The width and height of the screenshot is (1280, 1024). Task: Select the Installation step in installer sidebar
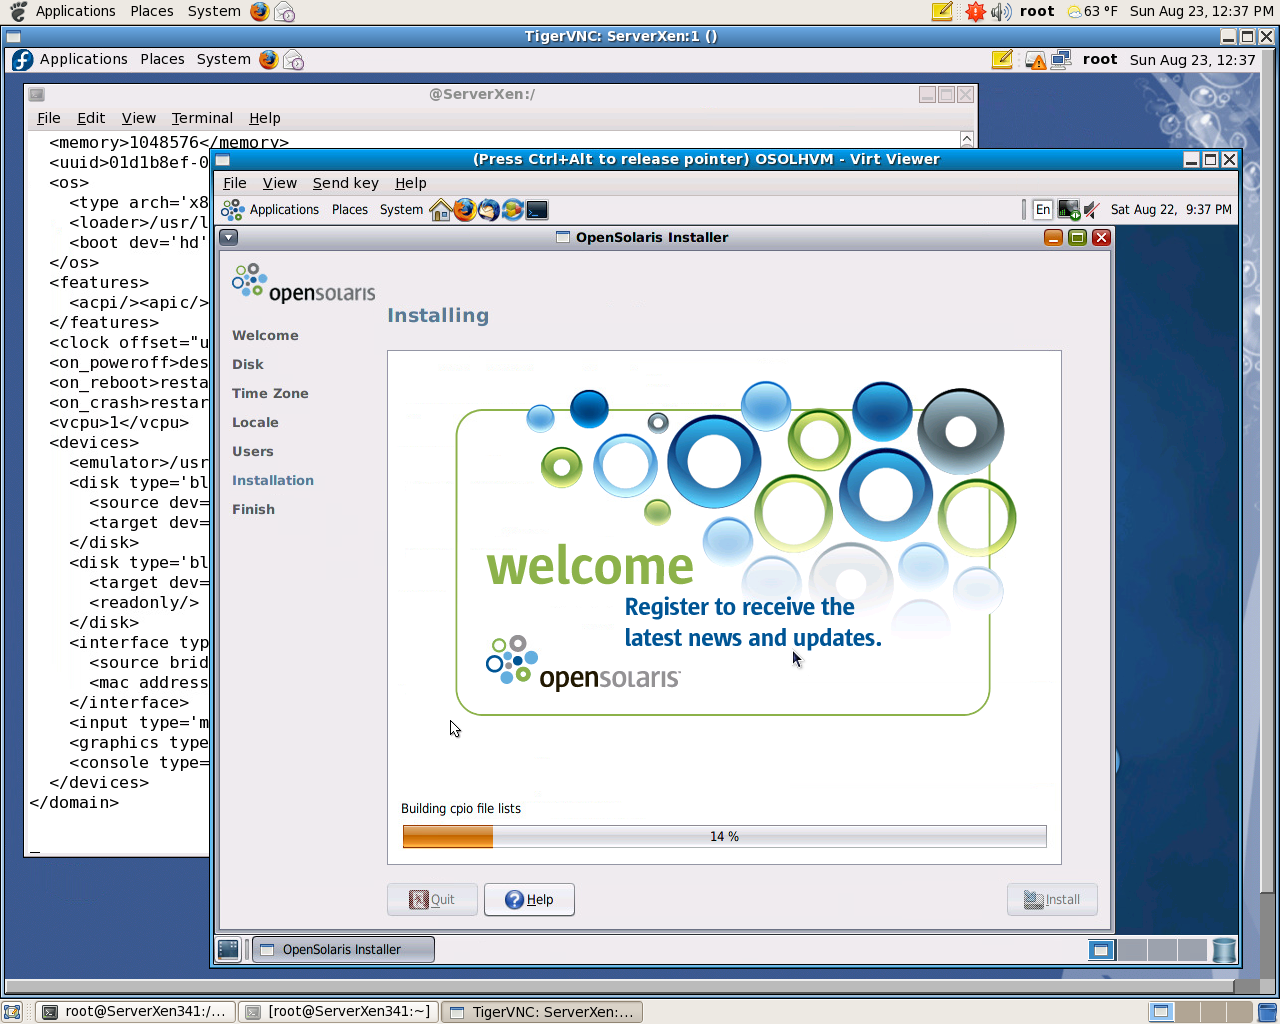(x=273, y=481)
